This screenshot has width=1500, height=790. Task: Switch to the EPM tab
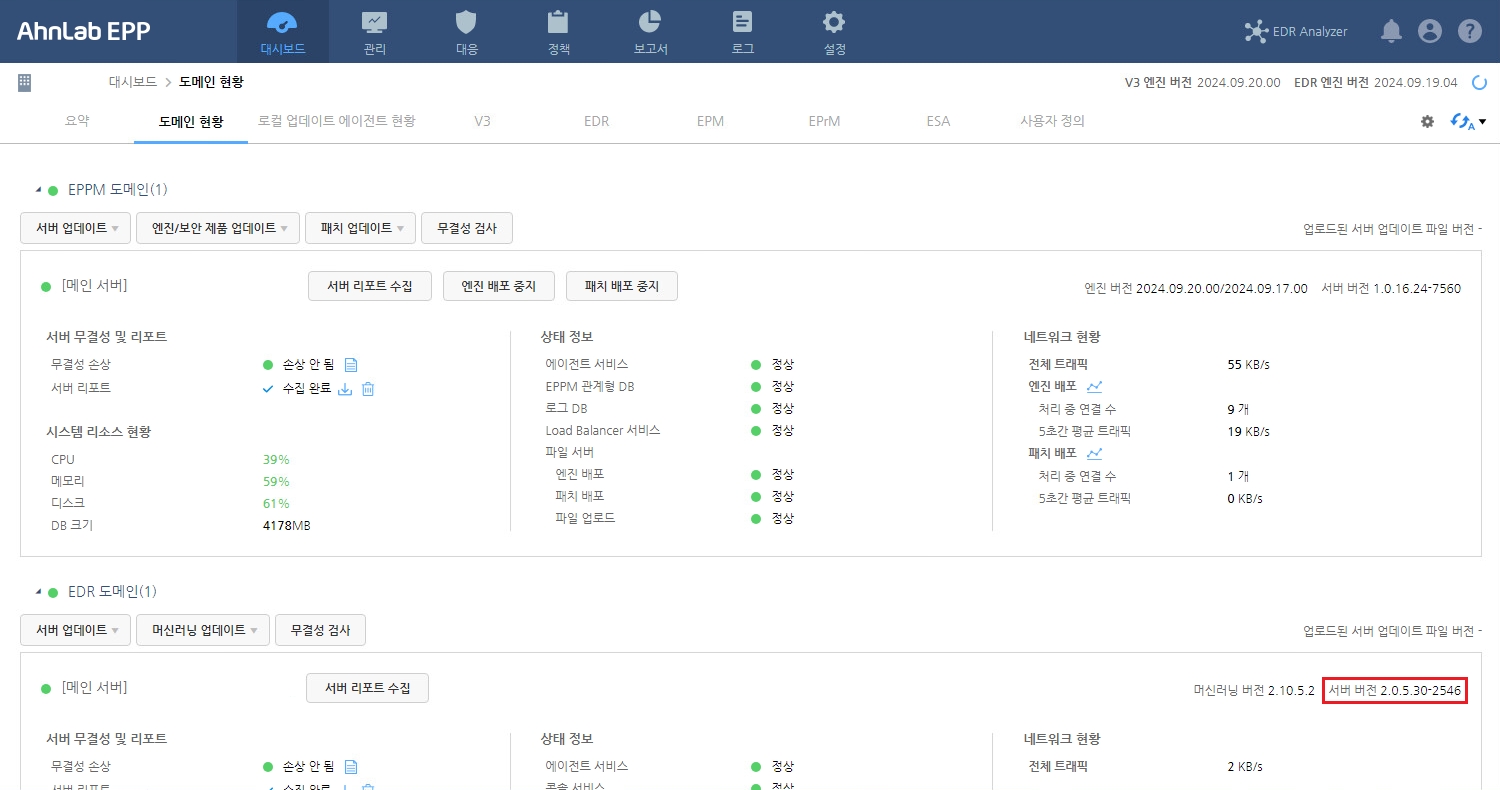710,121
